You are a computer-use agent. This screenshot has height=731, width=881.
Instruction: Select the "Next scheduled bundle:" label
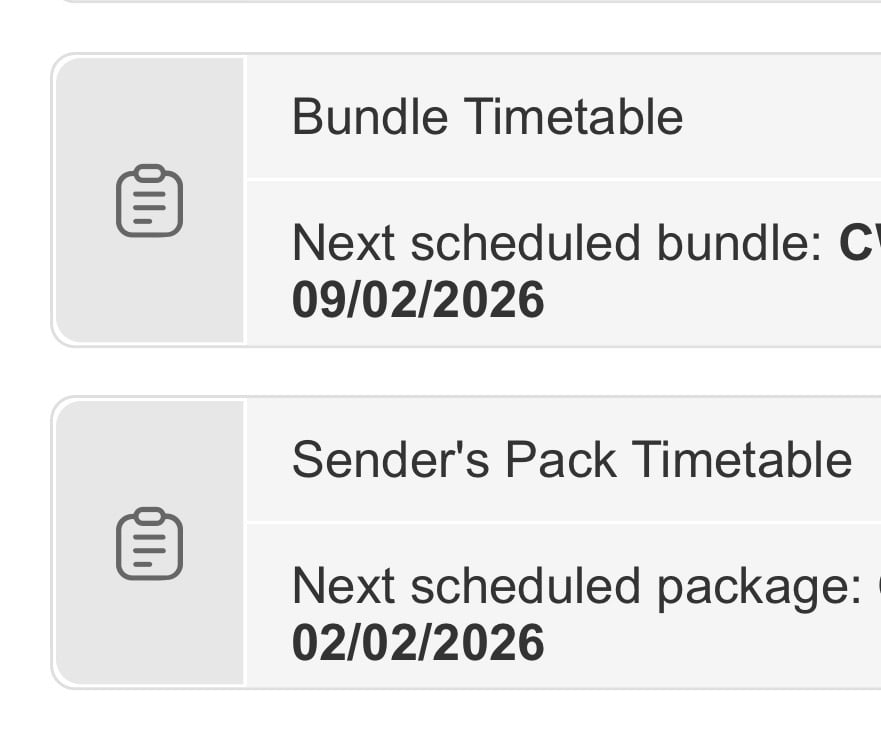pyautogui.click(x=557, y=243)
